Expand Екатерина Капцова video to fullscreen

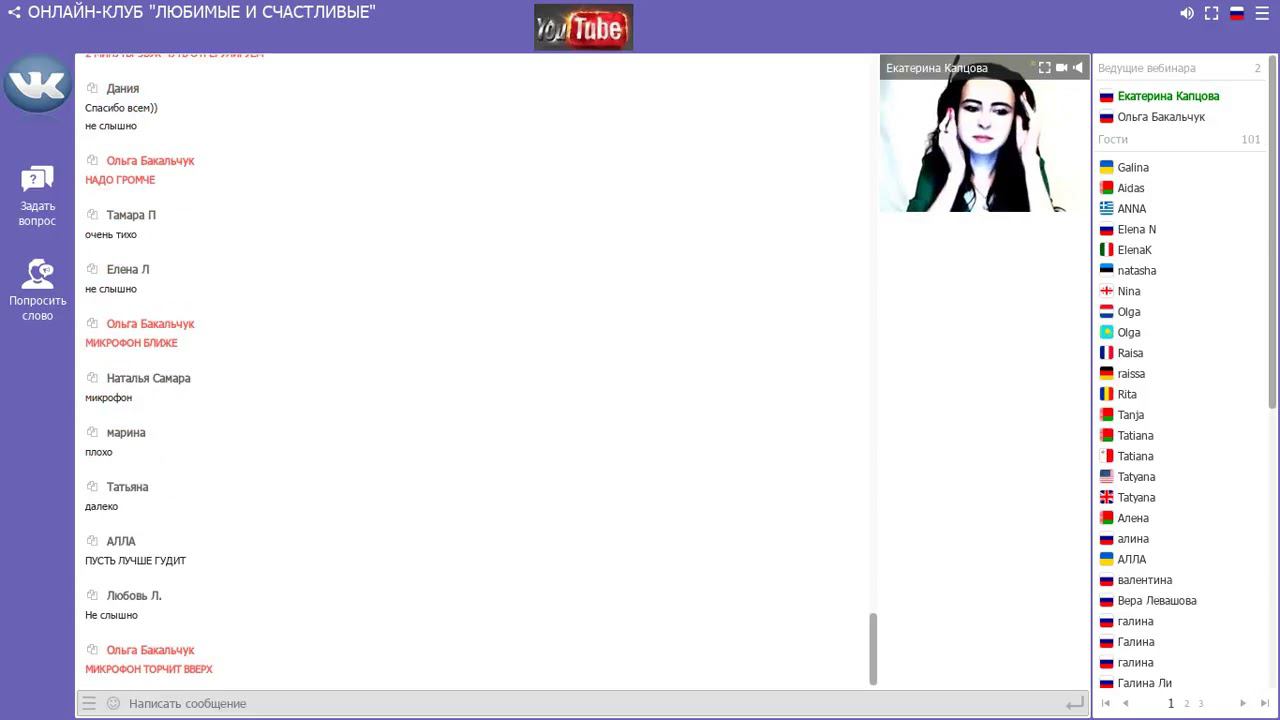1044,68
